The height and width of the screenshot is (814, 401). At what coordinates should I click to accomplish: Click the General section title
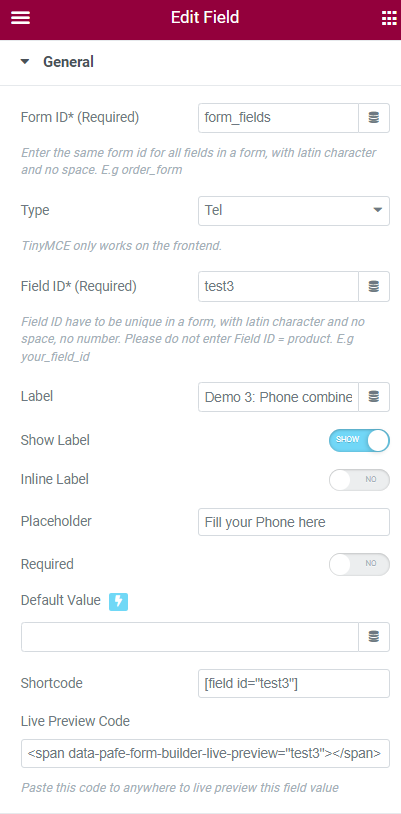(x=68, y=62)
